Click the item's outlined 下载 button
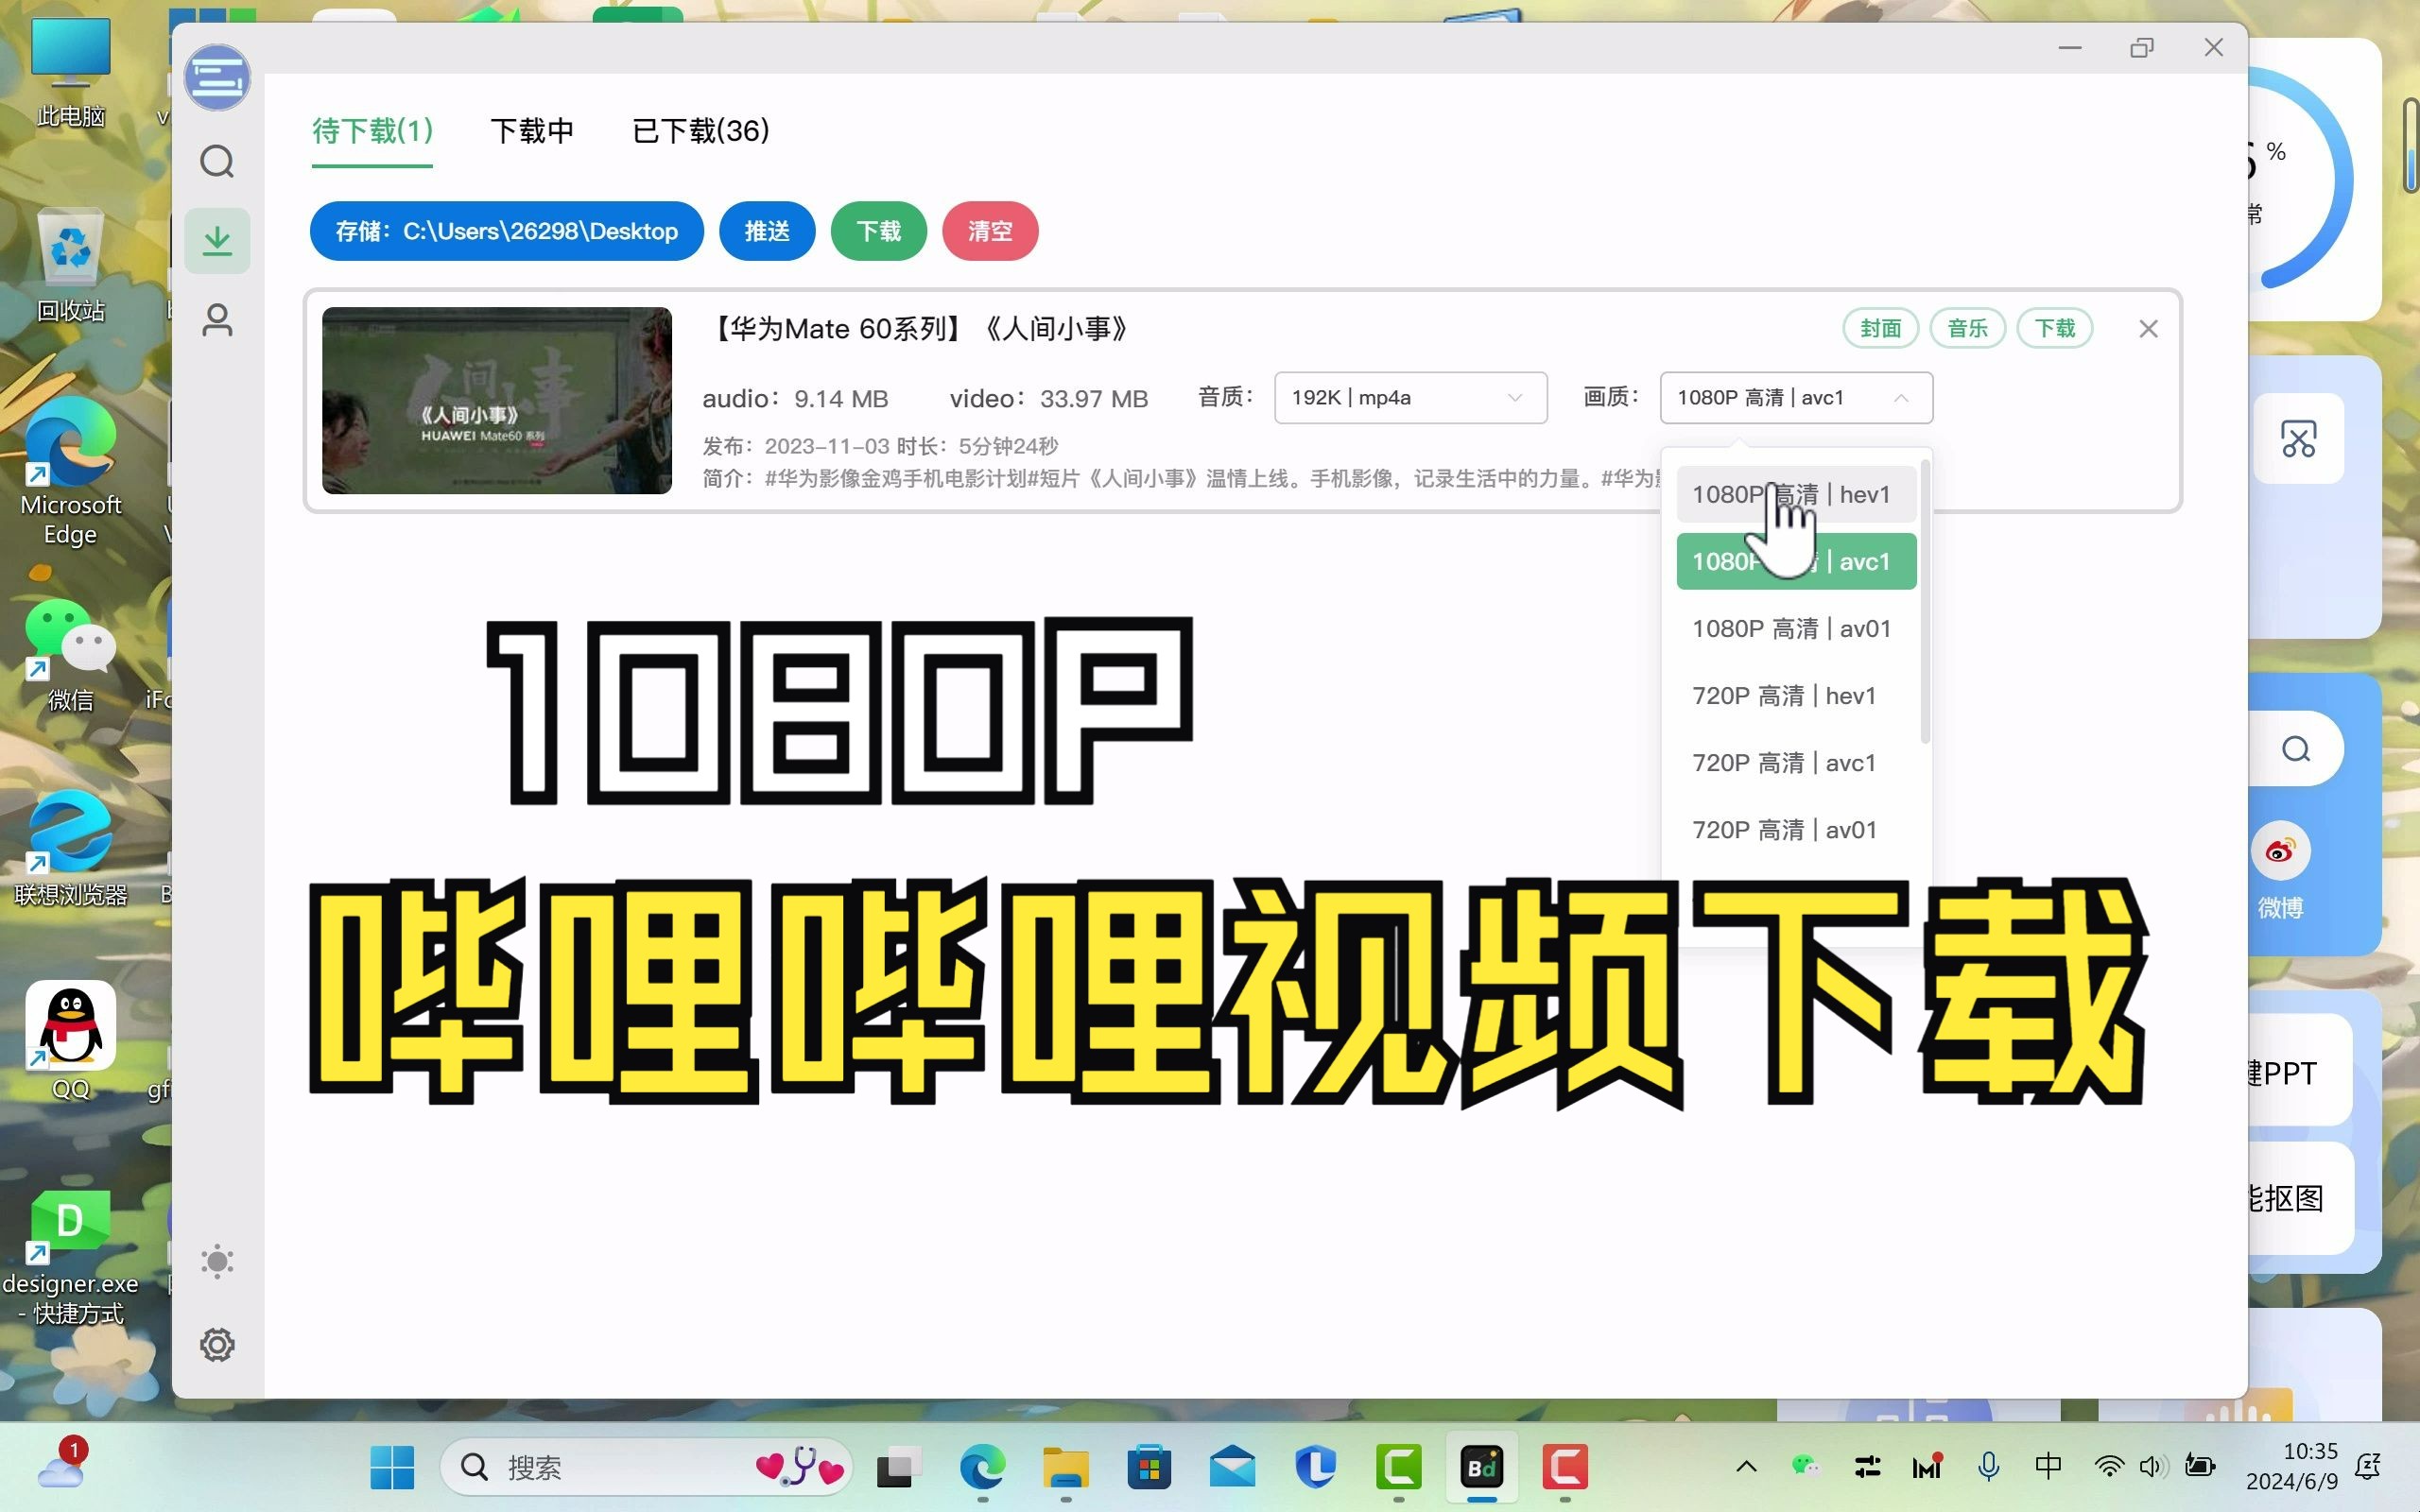The height and width of the screenshot is (1512, 2420). 2055,328
